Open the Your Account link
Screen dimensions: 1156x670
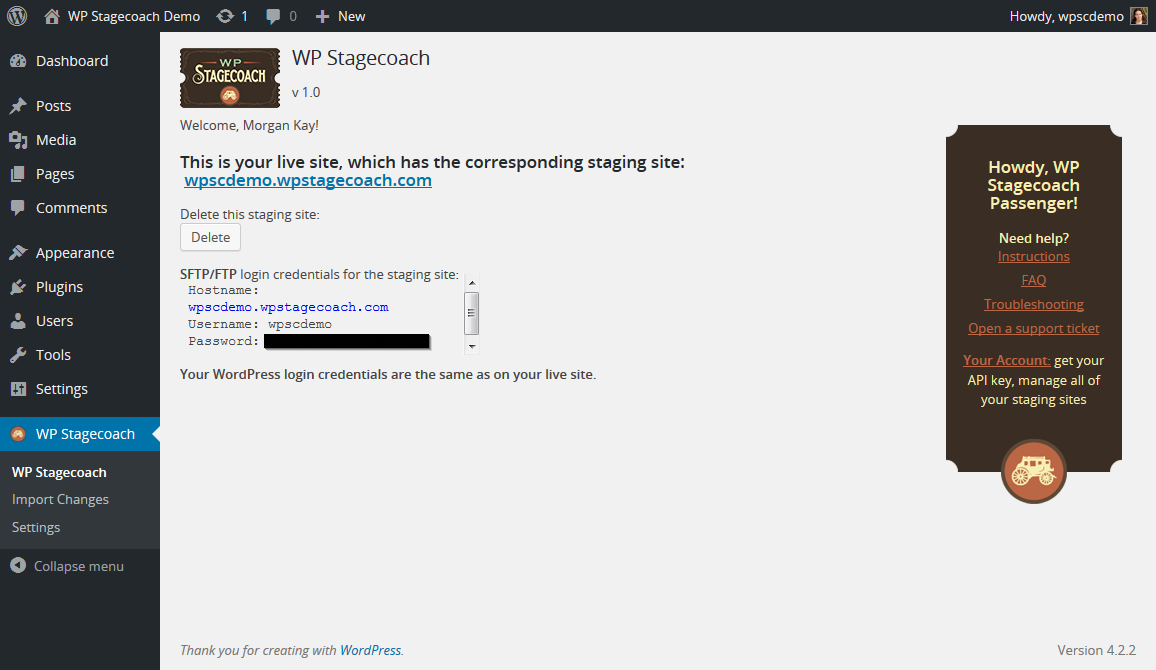1006,360
